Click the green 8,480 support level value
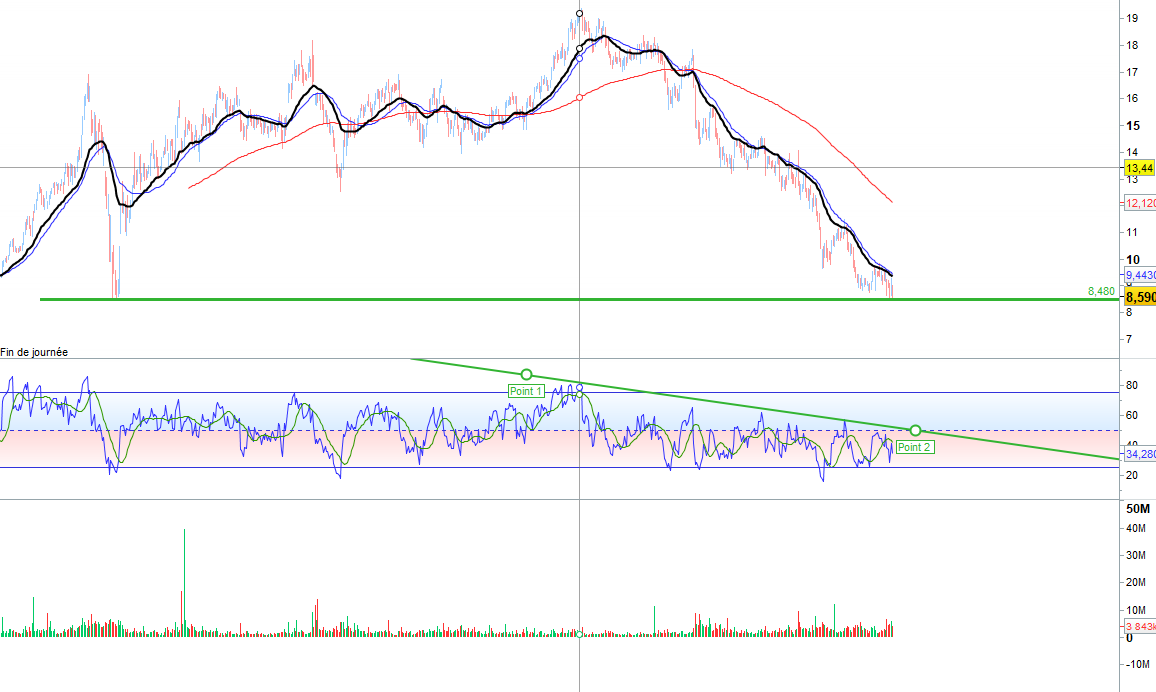Screen dimensions: 1156x692 (1101, 291)
